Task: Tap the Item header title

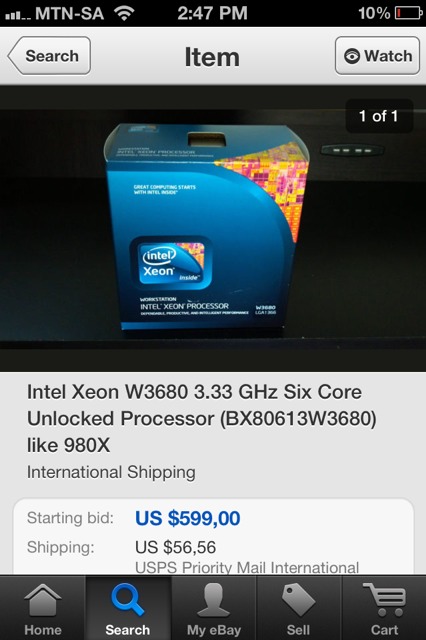Action: (x=212, y=57)
